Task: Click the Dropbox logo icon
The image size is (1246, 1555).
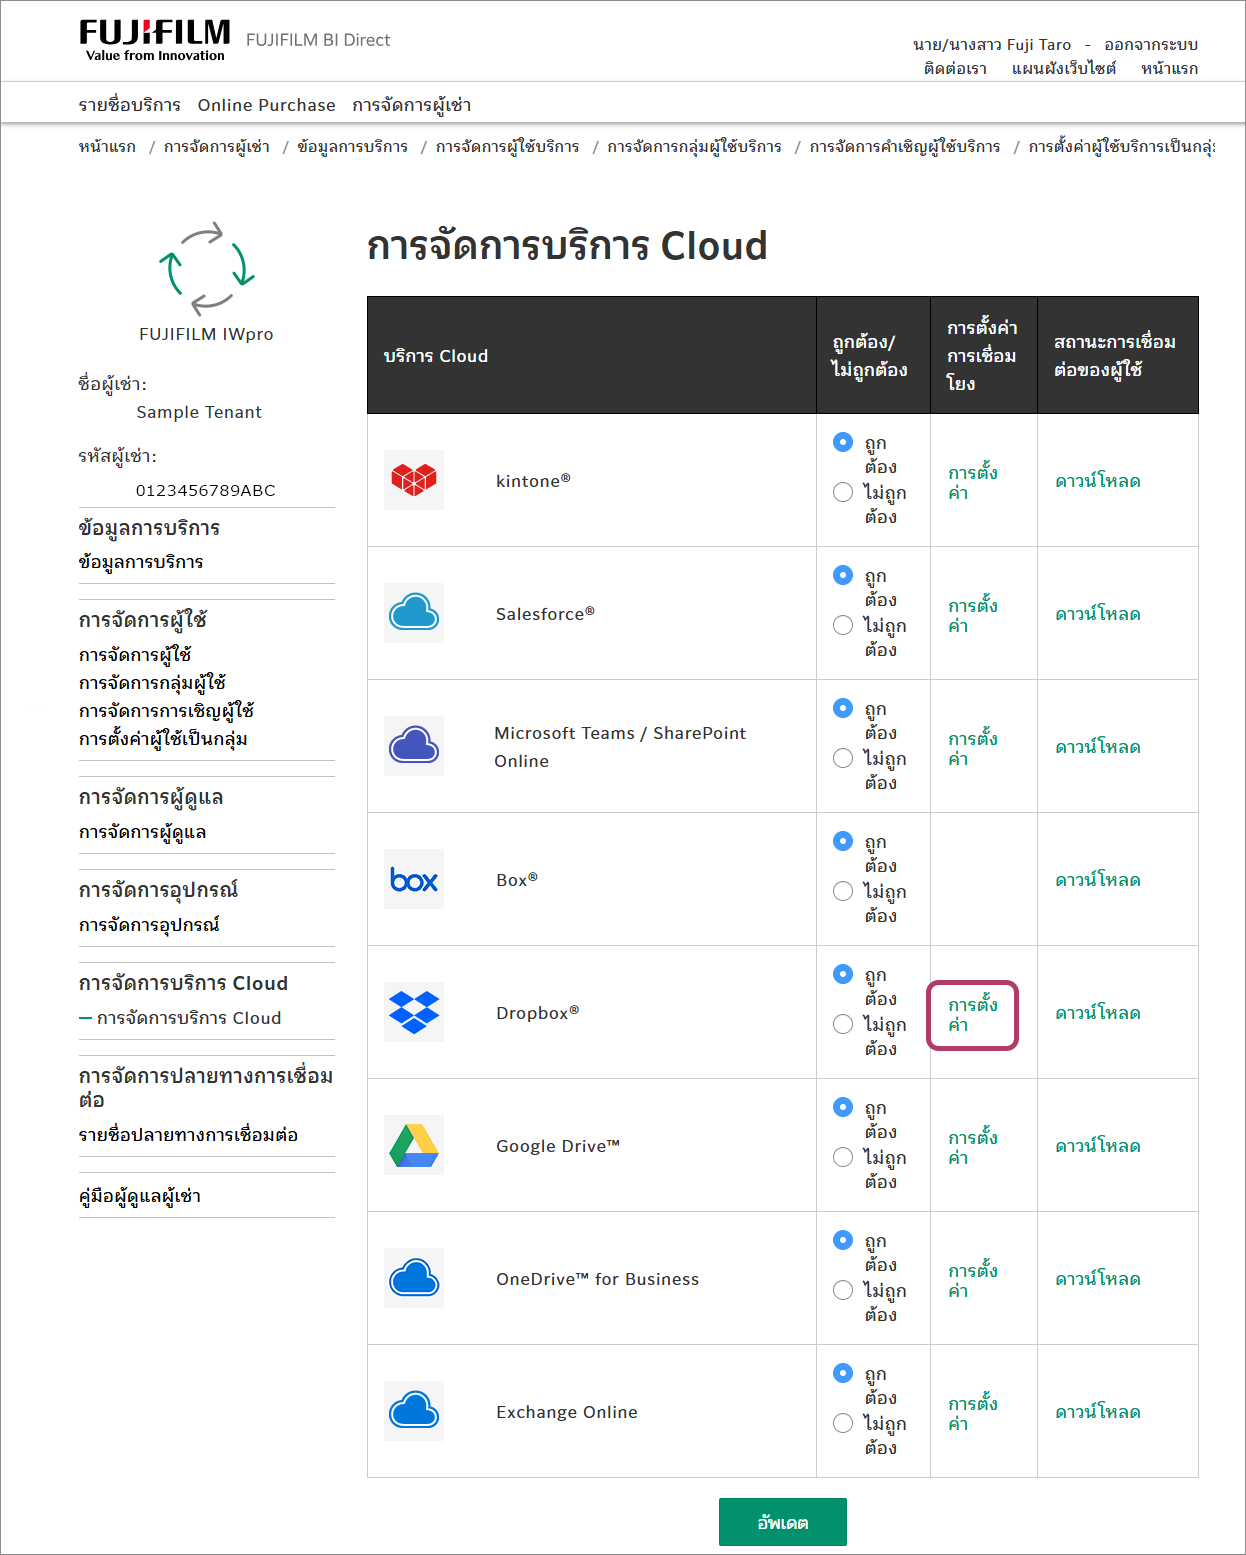Action: click(414, 1012)
